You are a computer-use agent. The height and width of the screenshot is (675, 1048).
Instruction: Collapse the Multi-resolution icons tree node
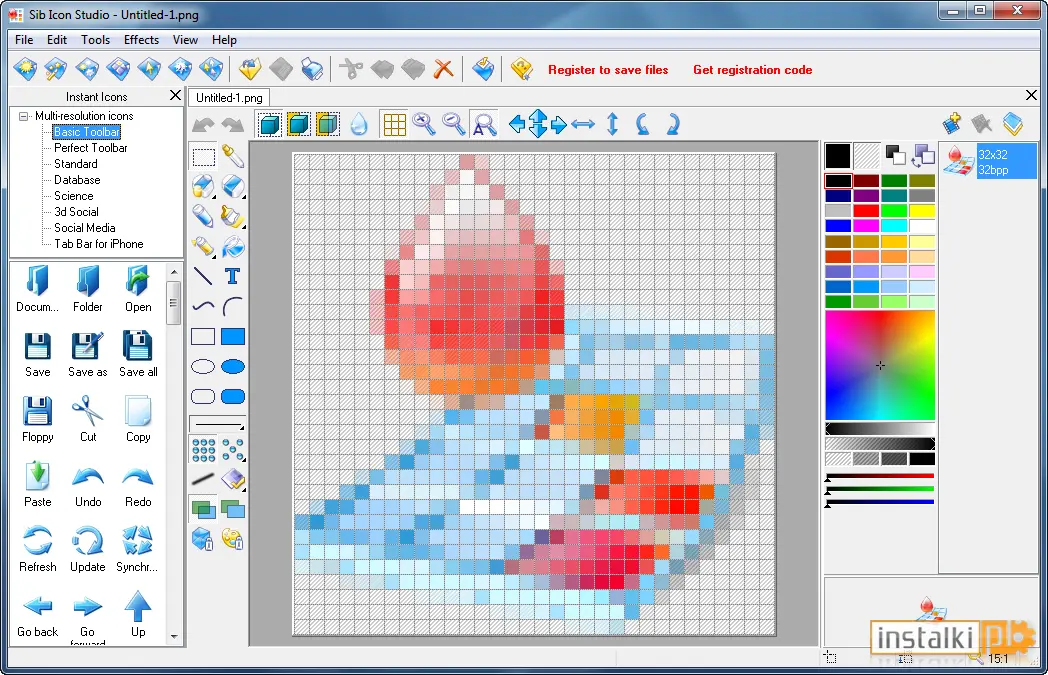tap(24, 116)
